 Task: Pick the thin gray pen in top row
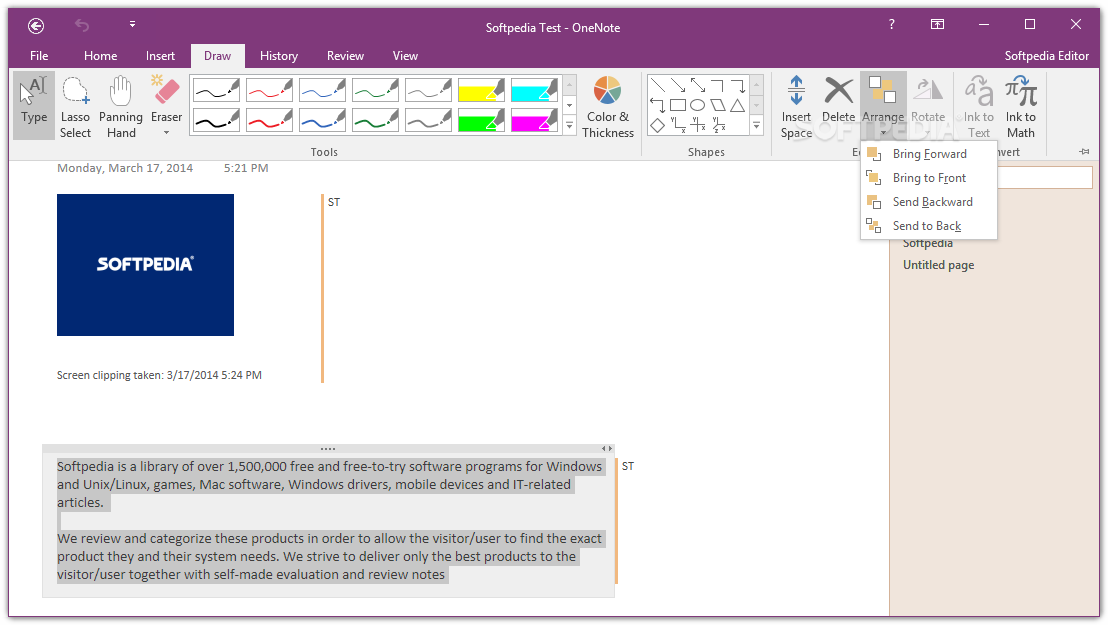click(428, 90)
